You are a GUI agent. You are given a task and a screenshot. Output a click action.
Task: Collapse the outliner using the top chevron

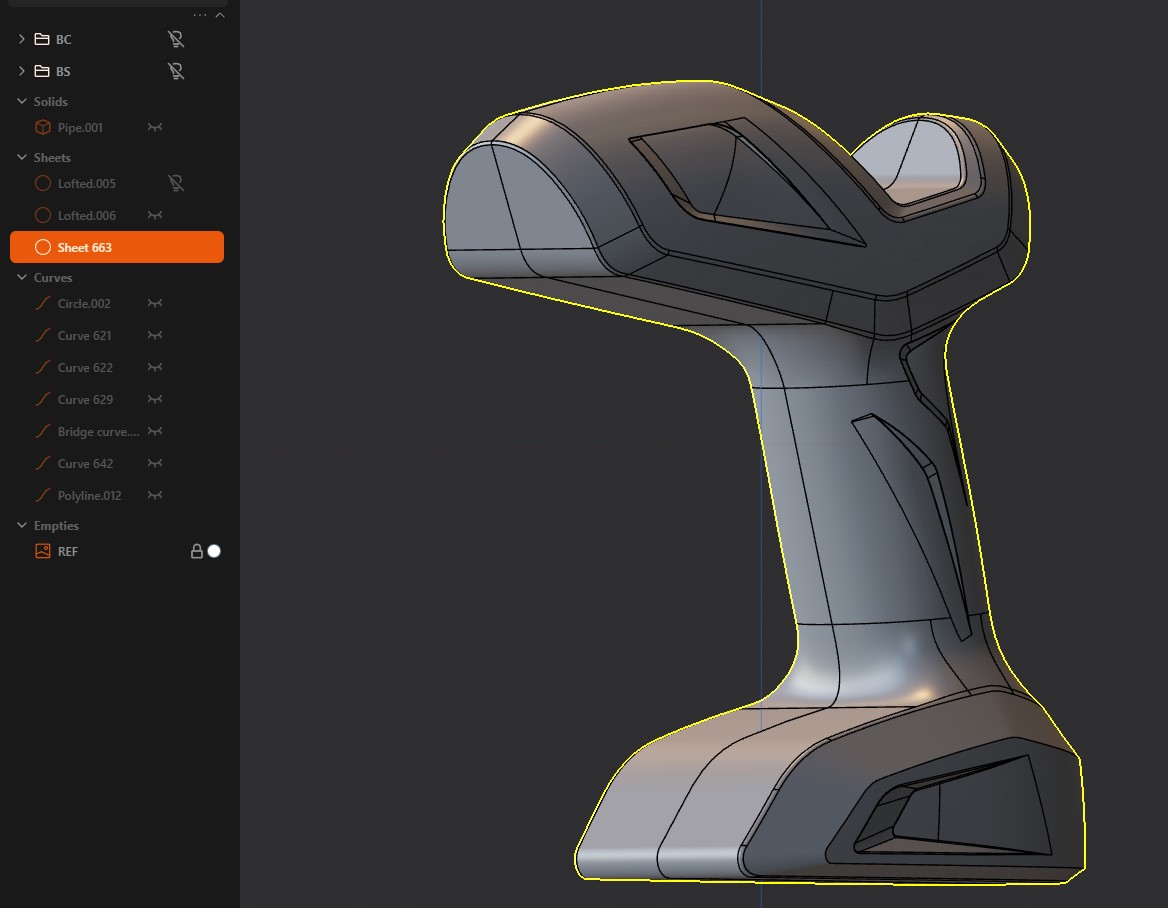point(222,13)
